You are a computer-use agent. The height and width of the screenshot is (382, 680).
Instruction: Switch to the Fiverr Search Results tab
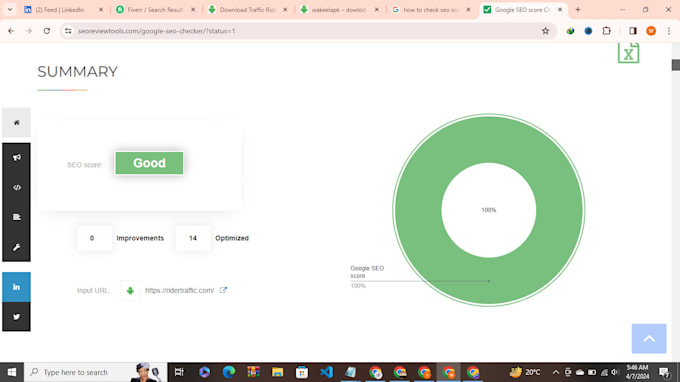tap(155, 10)
